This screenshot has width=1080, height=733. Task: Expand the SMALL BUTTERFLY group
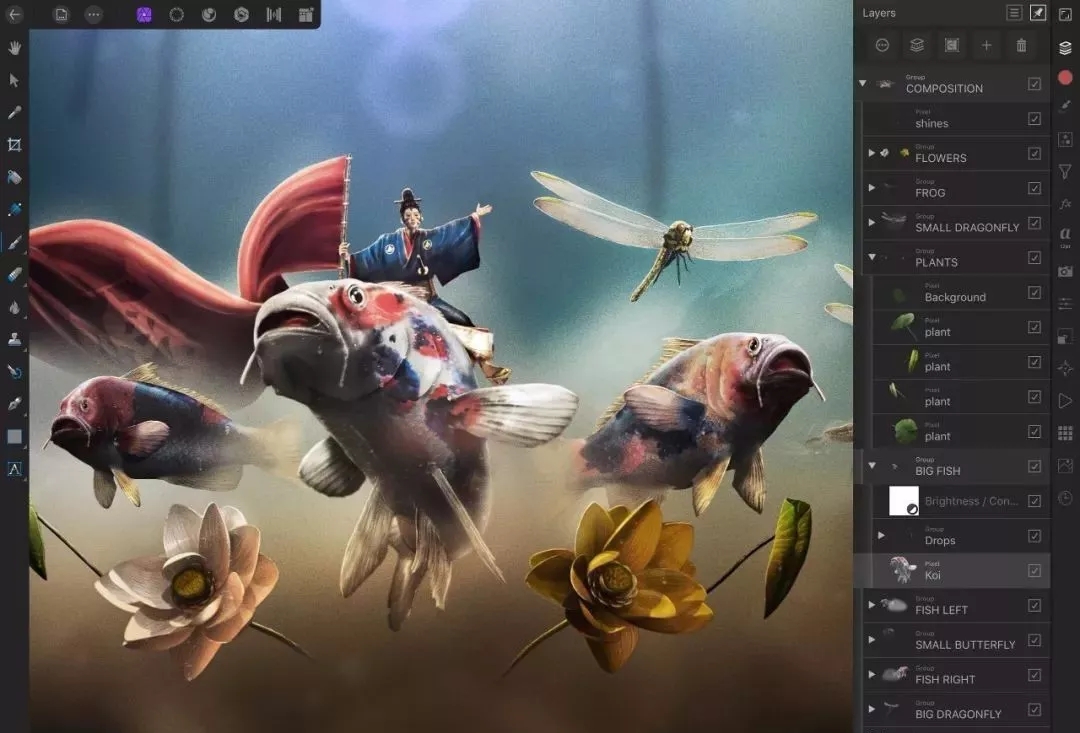coord(871,640)
